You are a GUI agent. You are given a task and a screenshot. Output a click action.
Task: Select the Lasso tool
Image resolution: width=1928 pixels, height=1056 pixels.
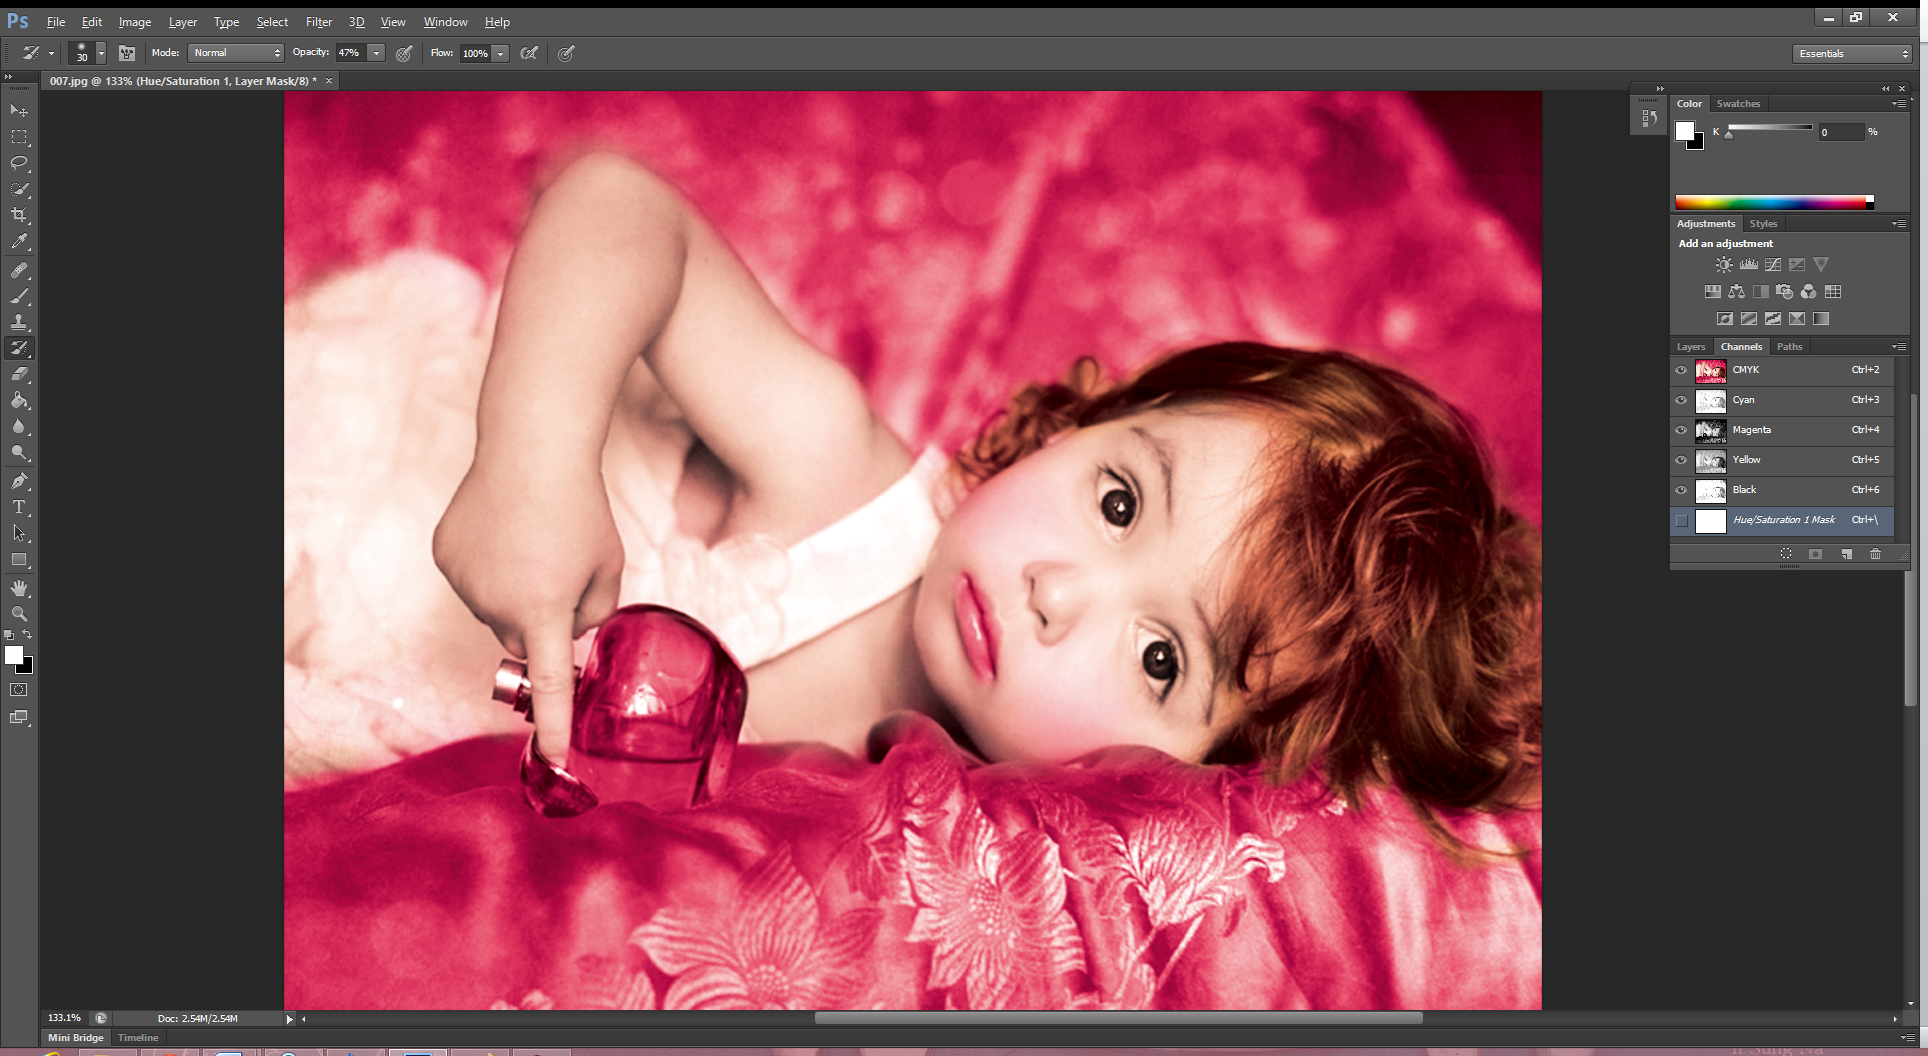[19, 163]
